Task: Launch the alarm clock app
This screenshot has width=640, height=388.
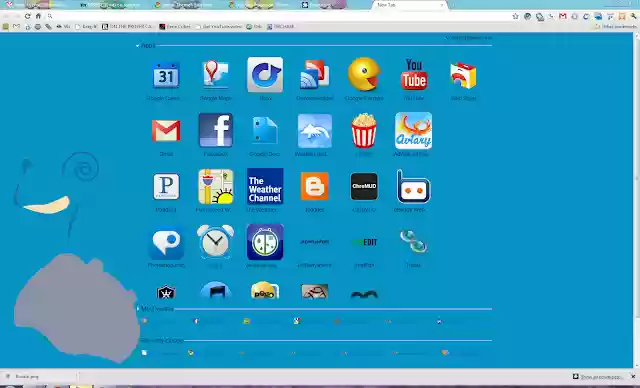Action: coord(216,242)
